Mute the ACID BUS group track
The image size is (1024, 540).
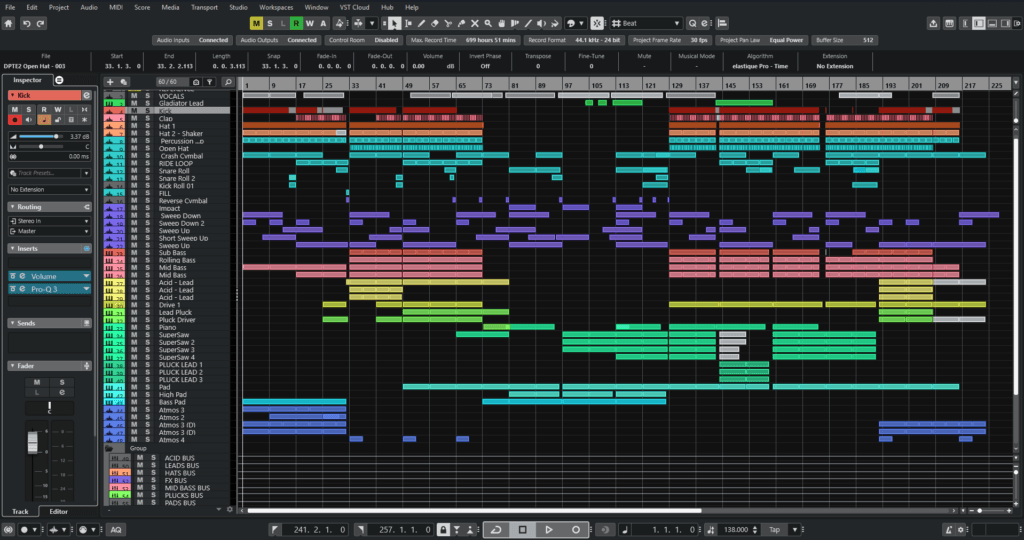pyautogui.click(x=140, y=458)
